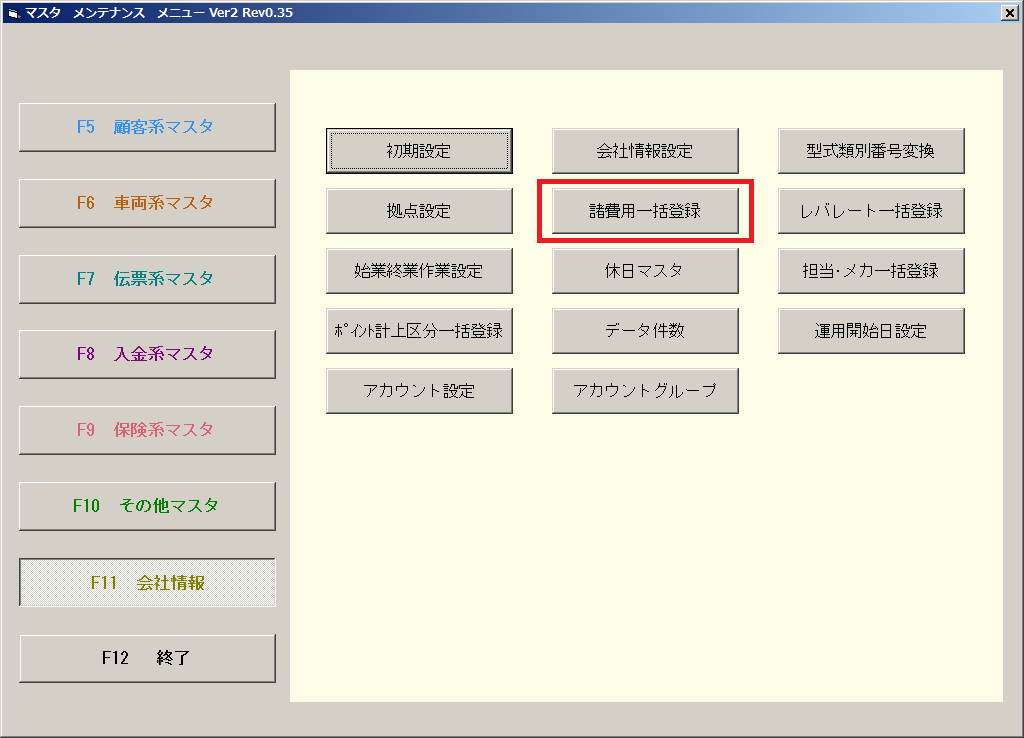
Task: Click the highlighted 諸費用一括登録 button
Action: (x=645, y=211)
